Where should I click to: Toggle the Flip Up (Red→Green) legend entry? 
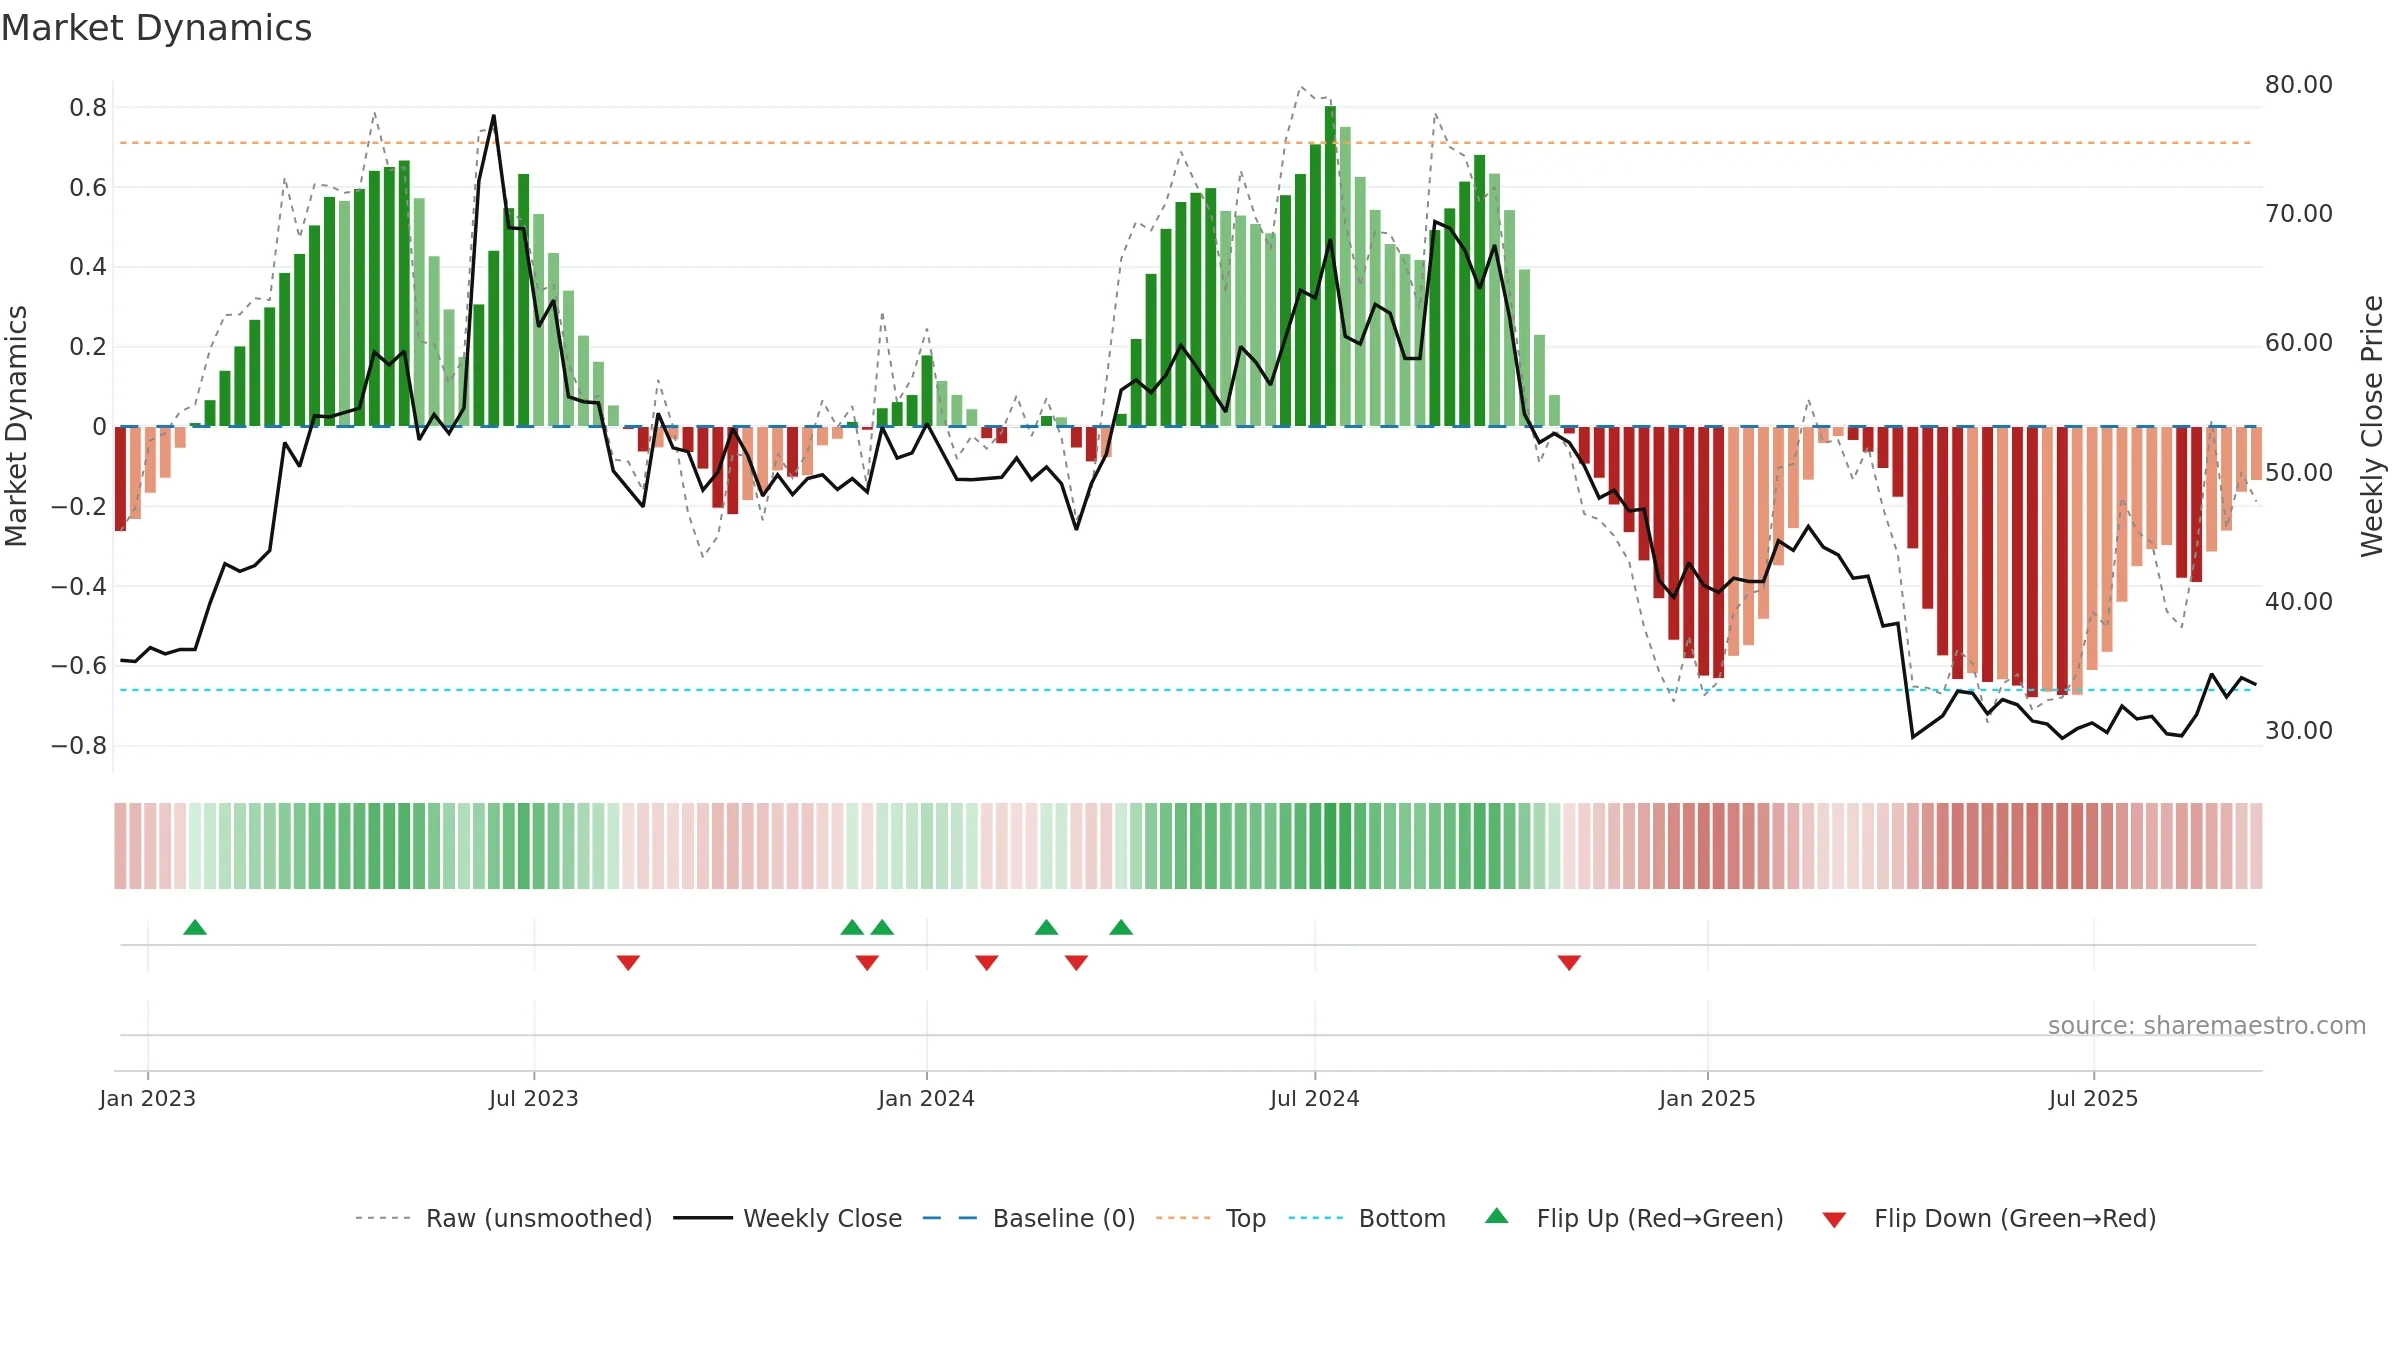tap(1634, 1218)
